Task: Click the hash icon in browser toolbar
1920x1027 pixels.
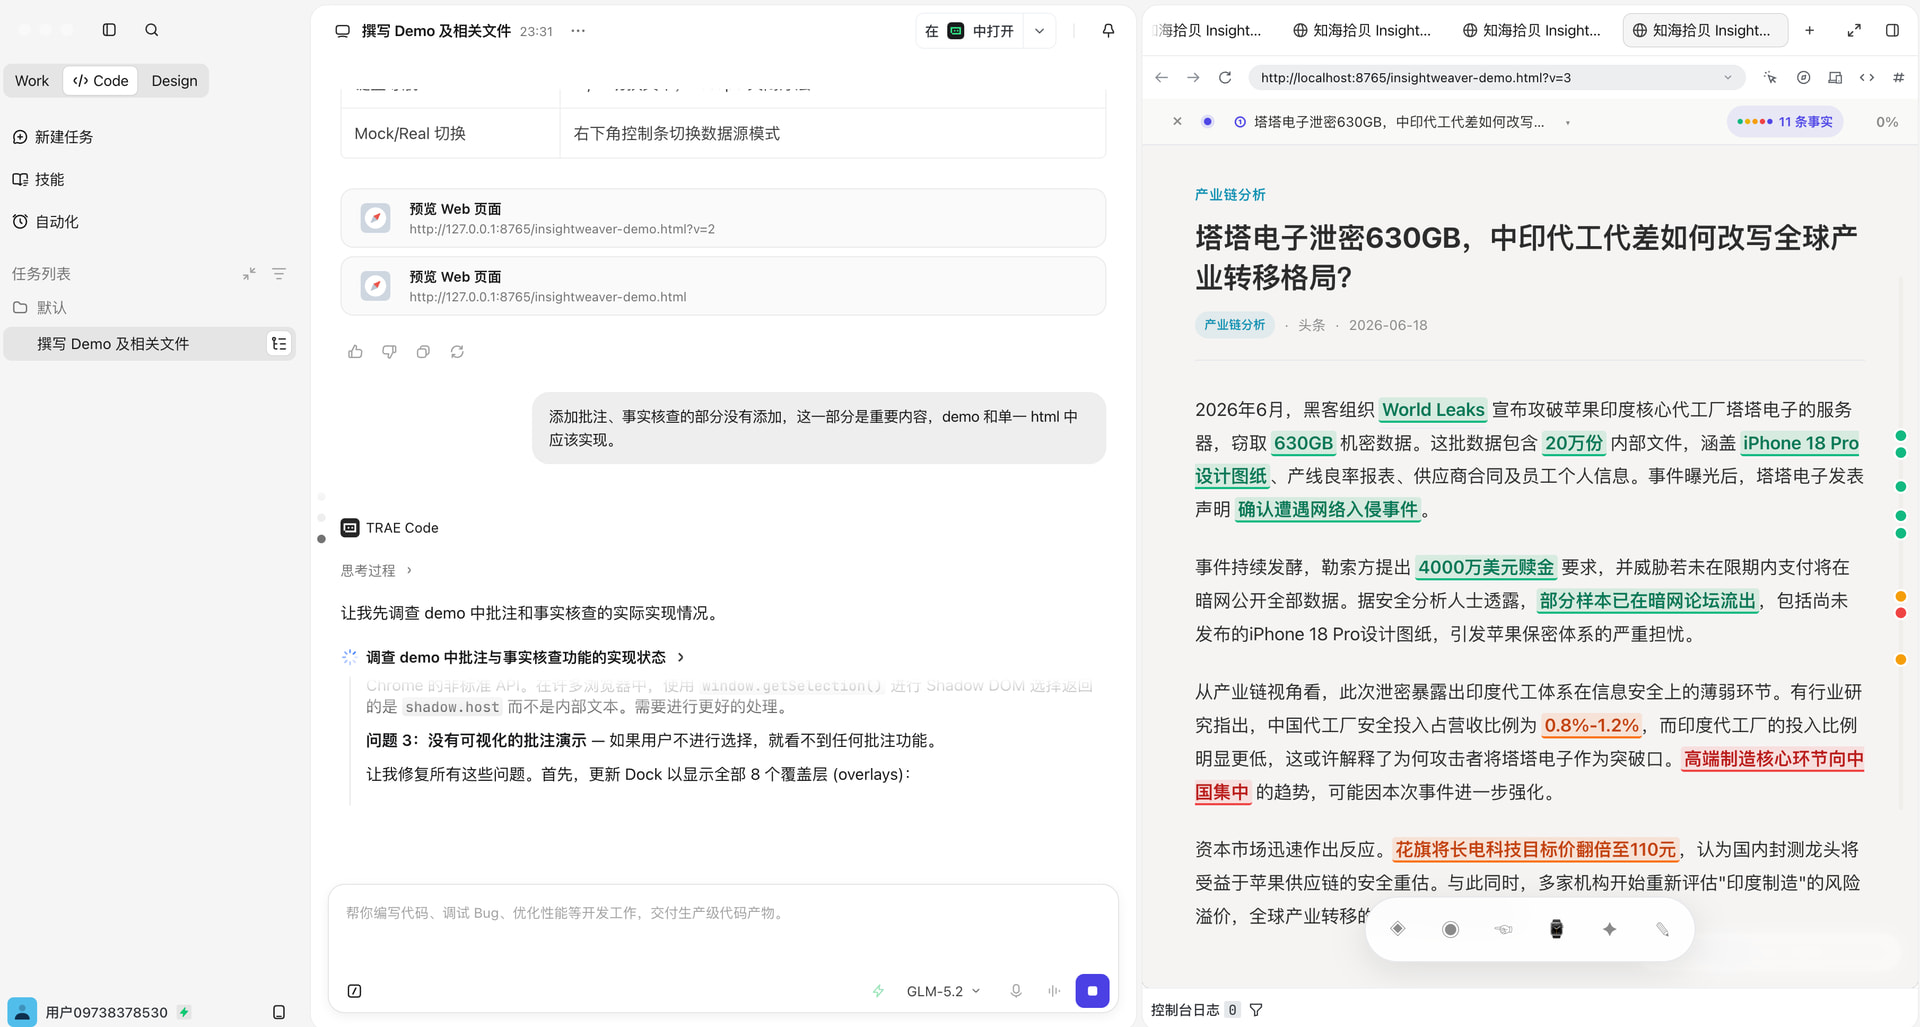Action: (x=1899, y=77)
